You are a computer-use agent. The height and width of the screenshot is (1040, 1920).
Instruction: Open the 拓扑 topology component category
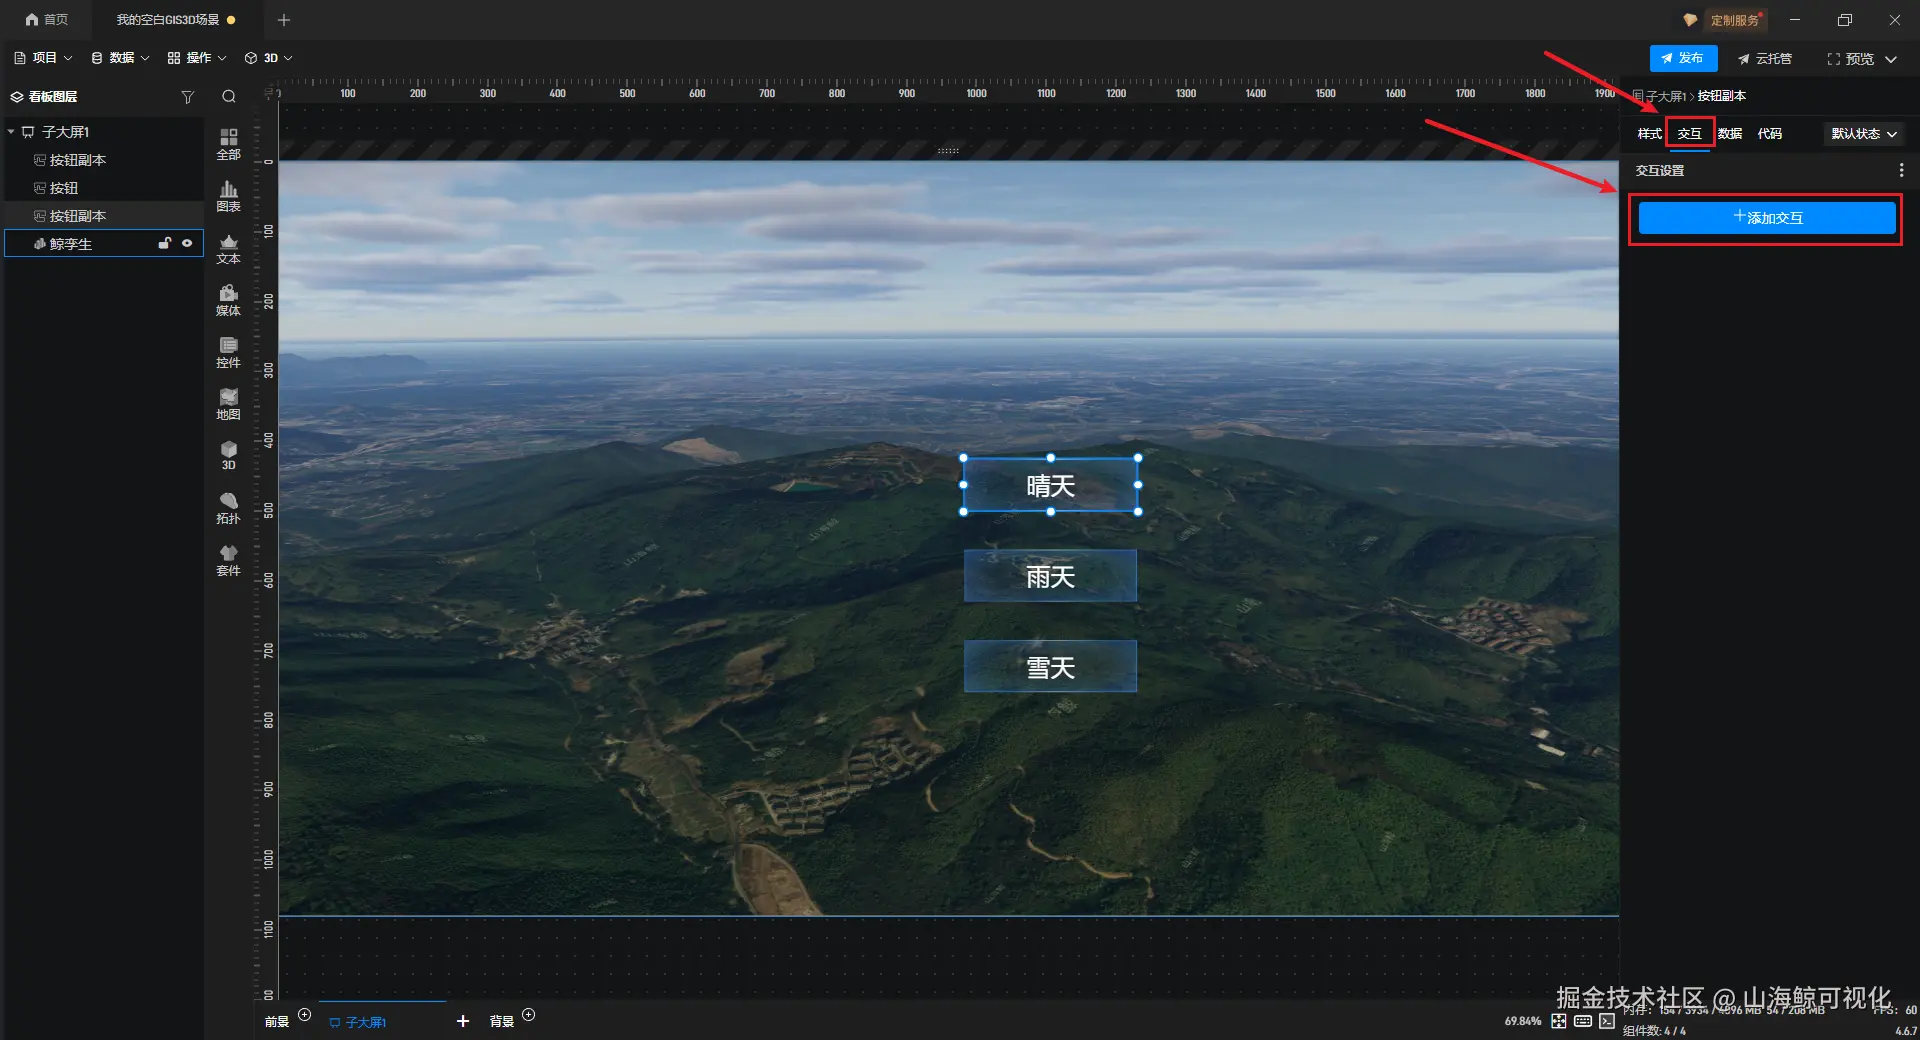click(x=228, y=508)
